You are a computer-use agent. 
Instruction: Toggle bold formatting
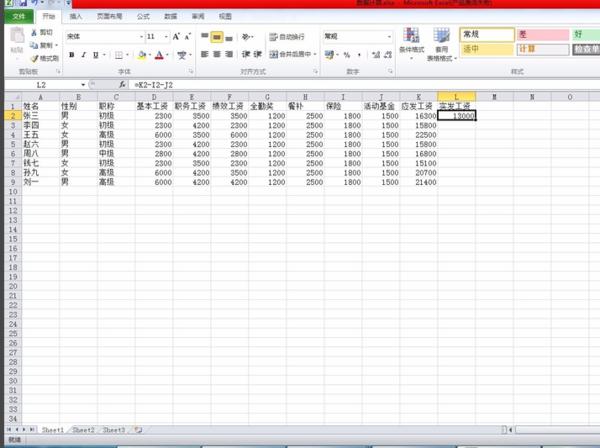pyautogui.click(x=71, y=55)
